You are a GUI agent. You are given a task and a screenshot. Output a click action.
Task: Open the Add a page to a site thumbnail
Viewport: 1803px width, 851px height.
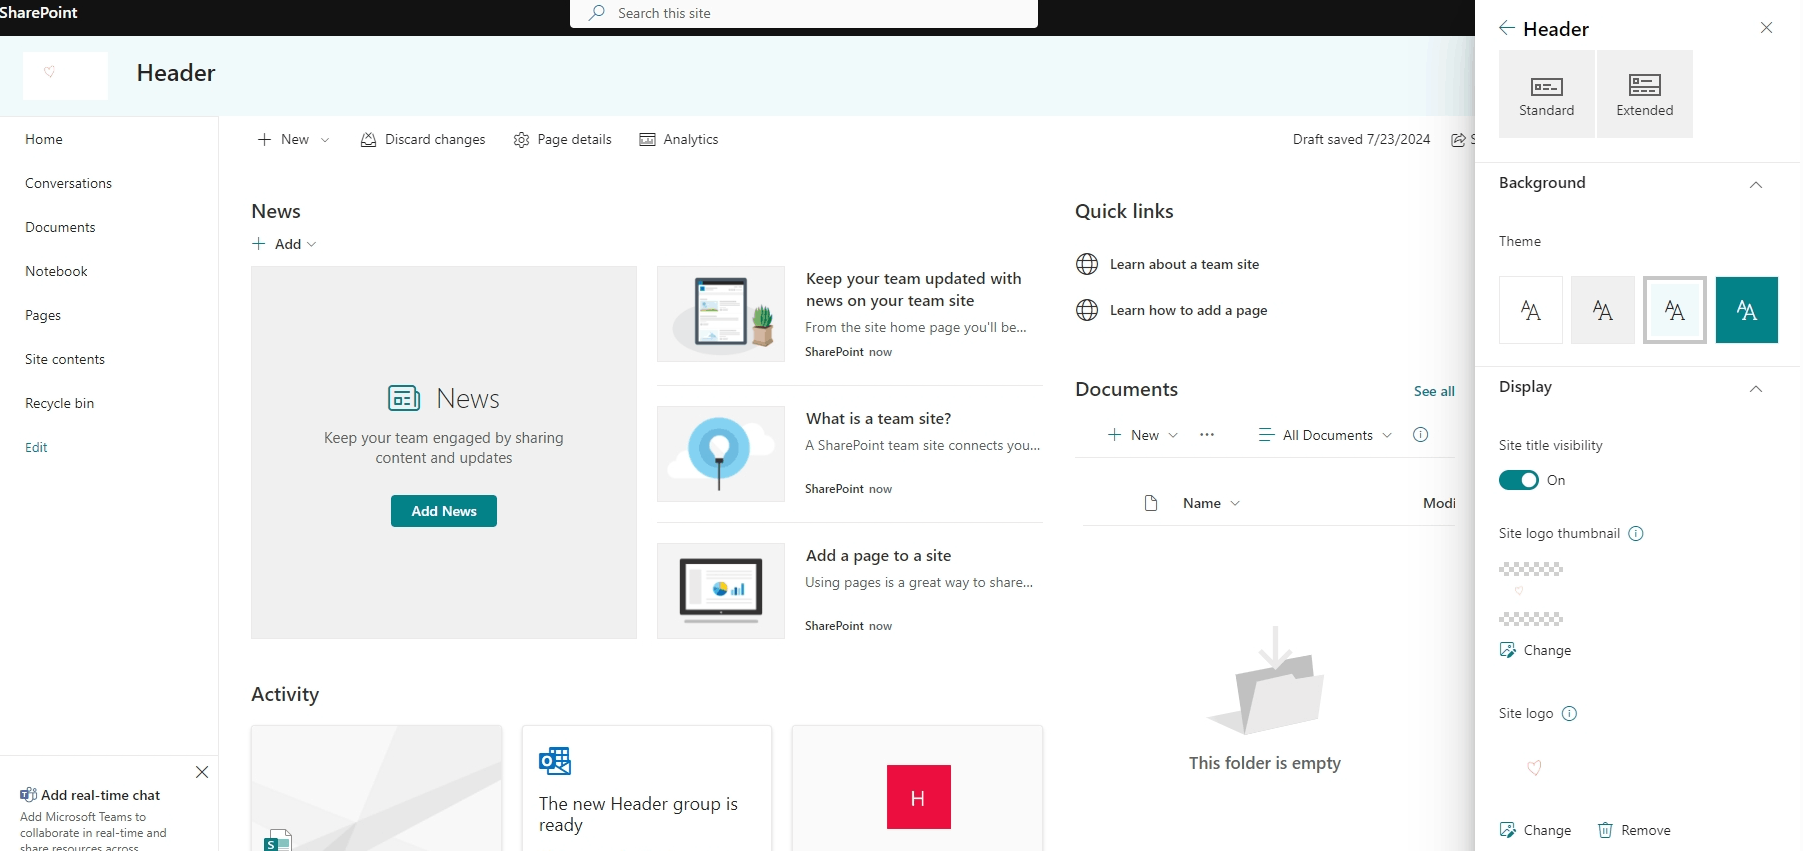click(721, 591)
